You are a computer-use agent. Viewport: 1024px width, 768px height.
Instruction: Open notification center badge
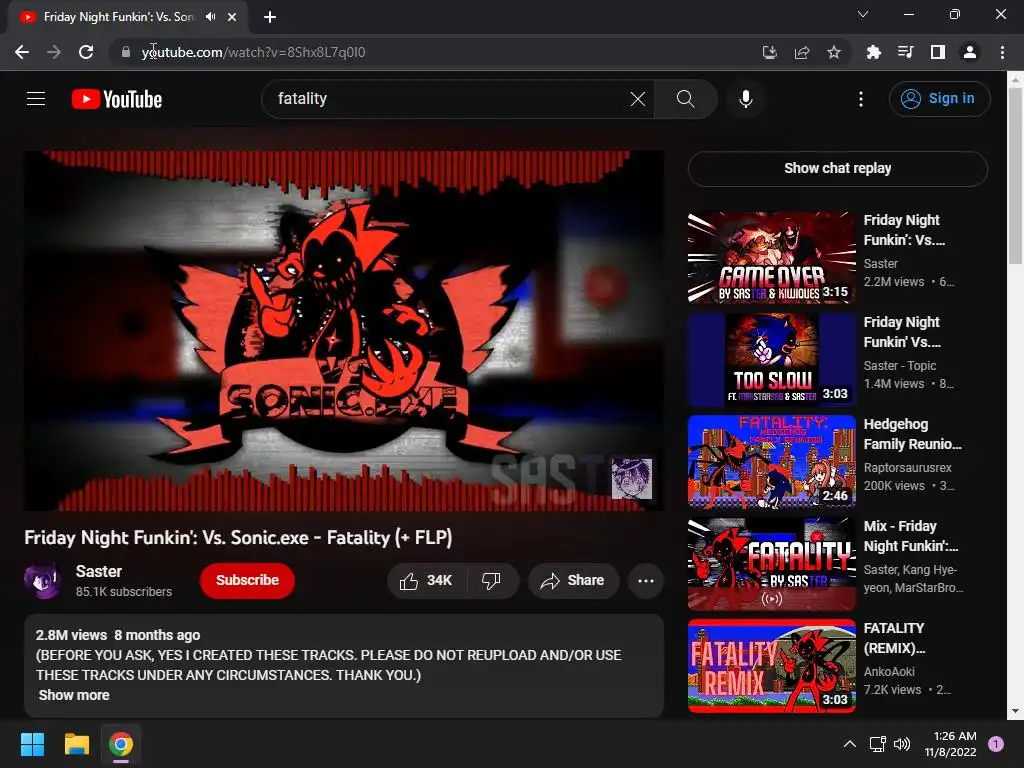996,744
